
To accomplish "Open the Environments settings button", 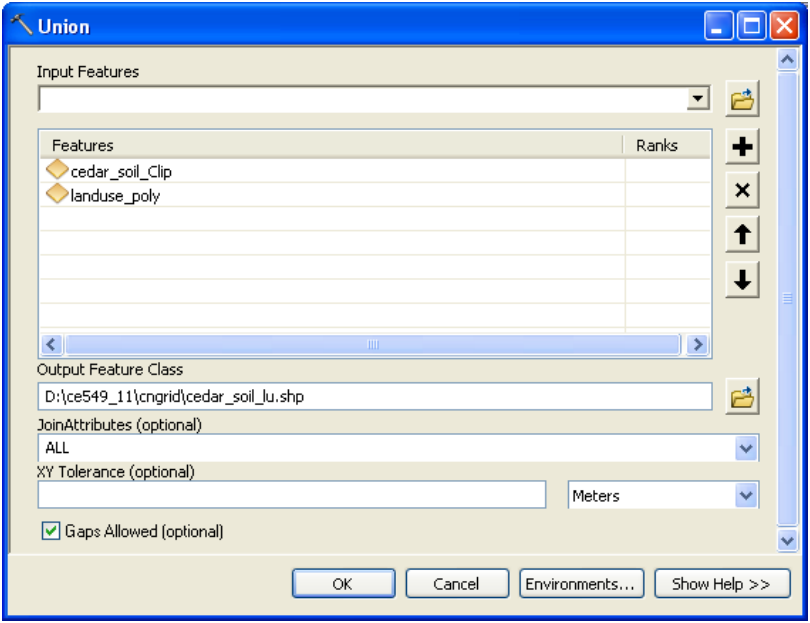I will point(581,584).
